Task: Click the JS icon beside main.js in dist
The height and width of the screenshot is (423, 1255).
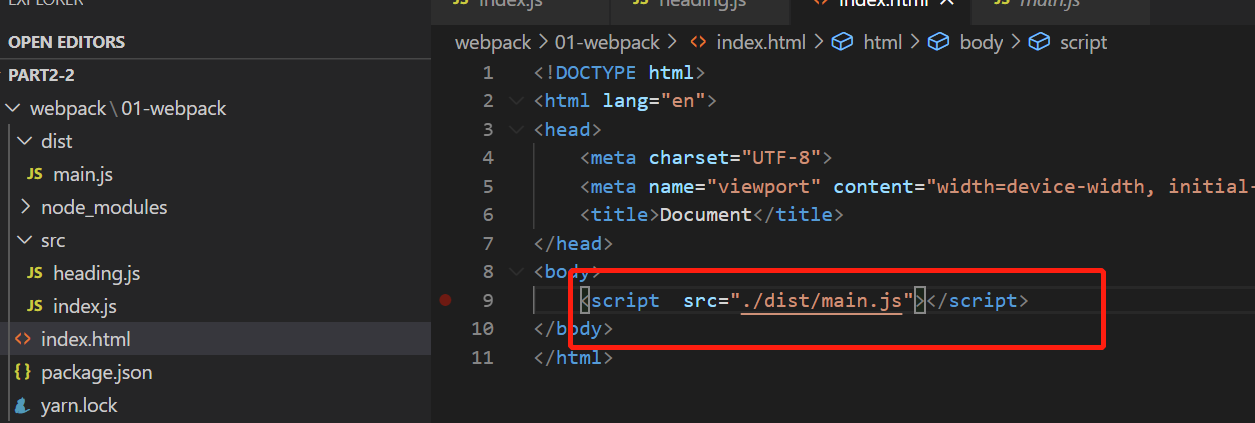Action: point(35,174)
